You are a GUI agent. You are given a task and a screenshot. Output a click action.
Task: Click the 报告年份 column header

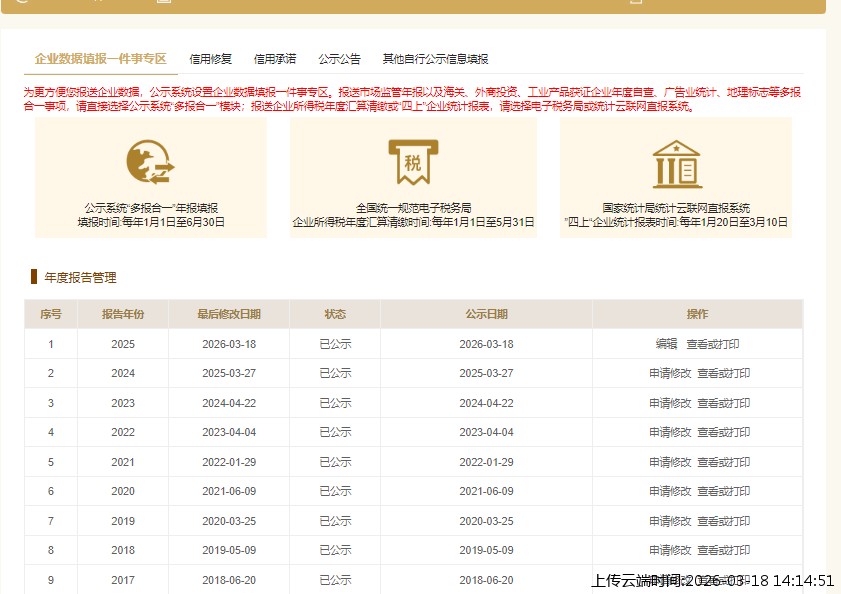122,314
